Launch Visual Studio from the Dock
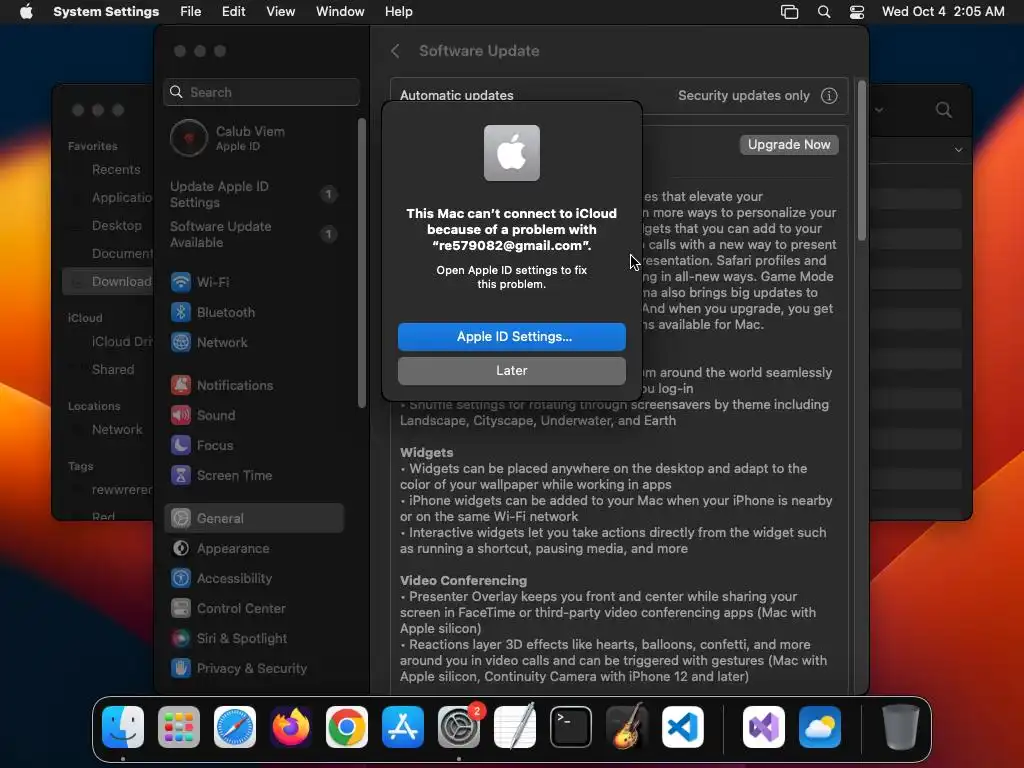The width and height of the screenshot is (1024, 768). [x=764, y=727]
